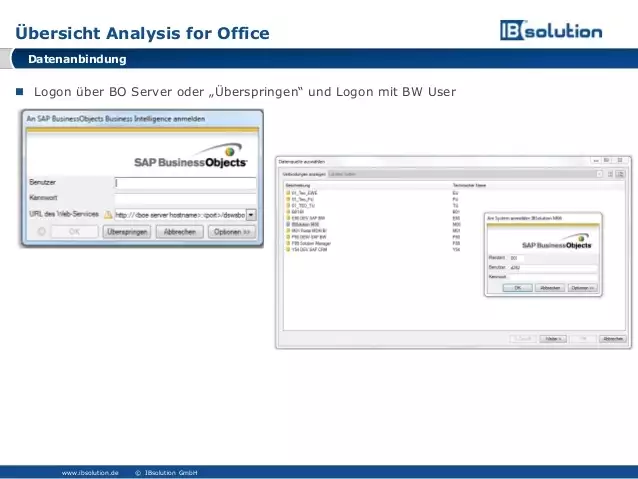Expand login options with Optionen >> button
The image size is (638, 479).
click(x=232, y=231)
